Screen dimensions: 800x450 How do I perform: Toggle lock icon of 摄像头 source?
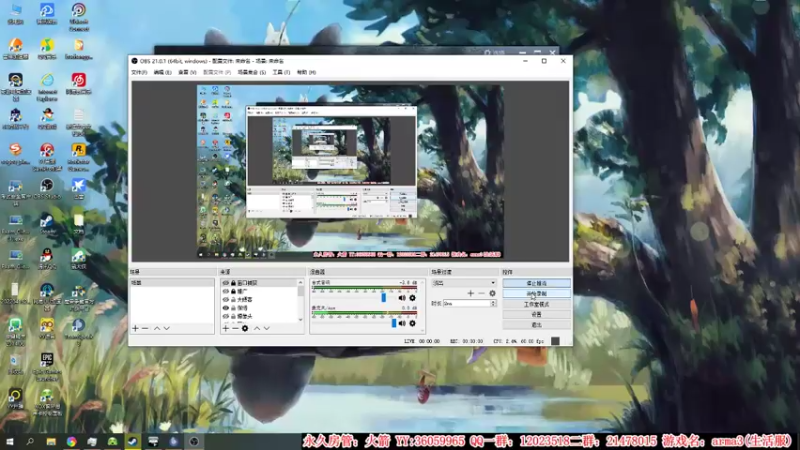point(233,316)
